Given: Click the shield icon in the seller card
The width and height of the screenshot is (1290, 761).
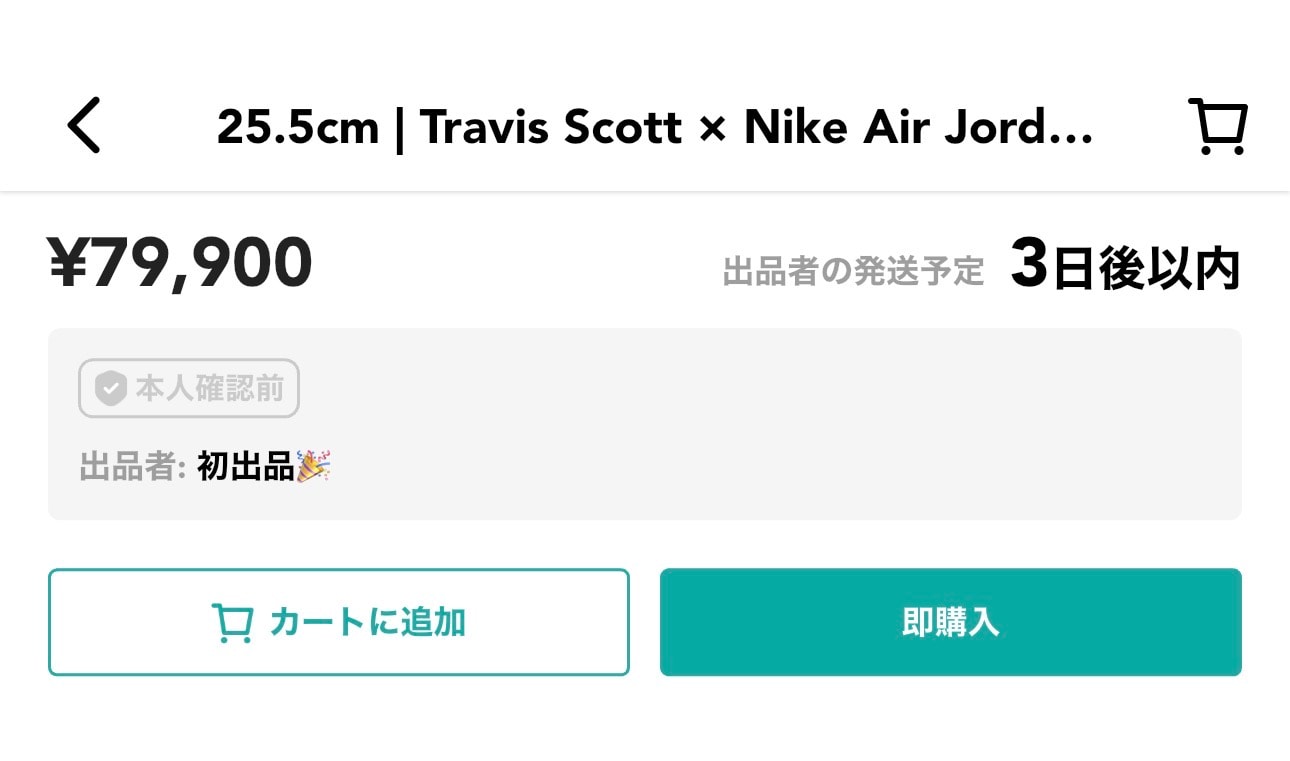Looking at the screenshot, I should click(111, 388).
